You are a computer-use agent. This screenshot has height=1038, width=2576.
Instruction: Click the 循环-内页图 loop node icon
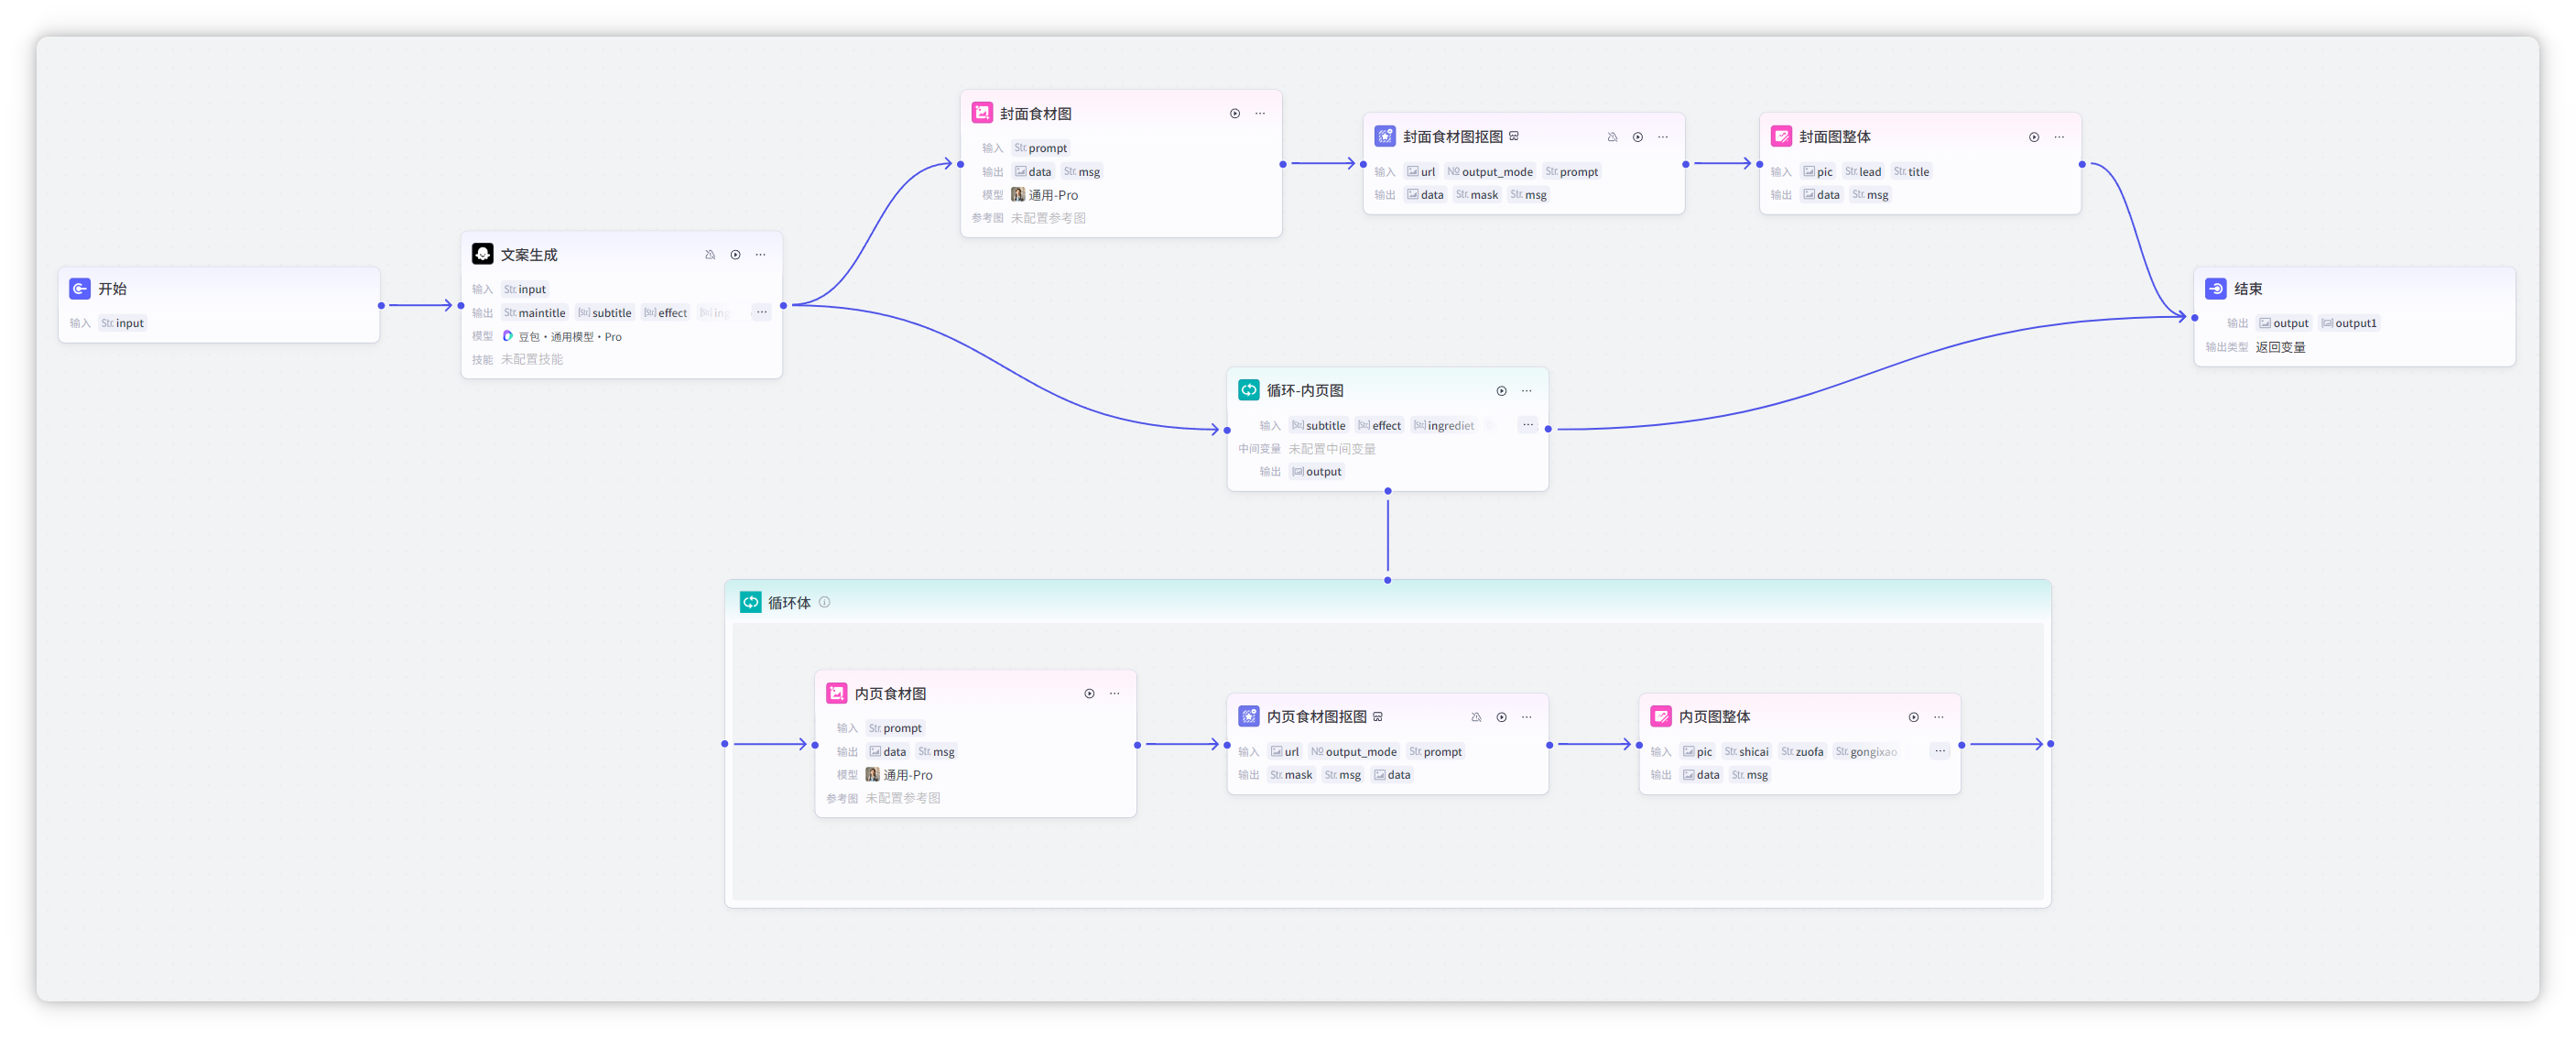point(1248,390)
